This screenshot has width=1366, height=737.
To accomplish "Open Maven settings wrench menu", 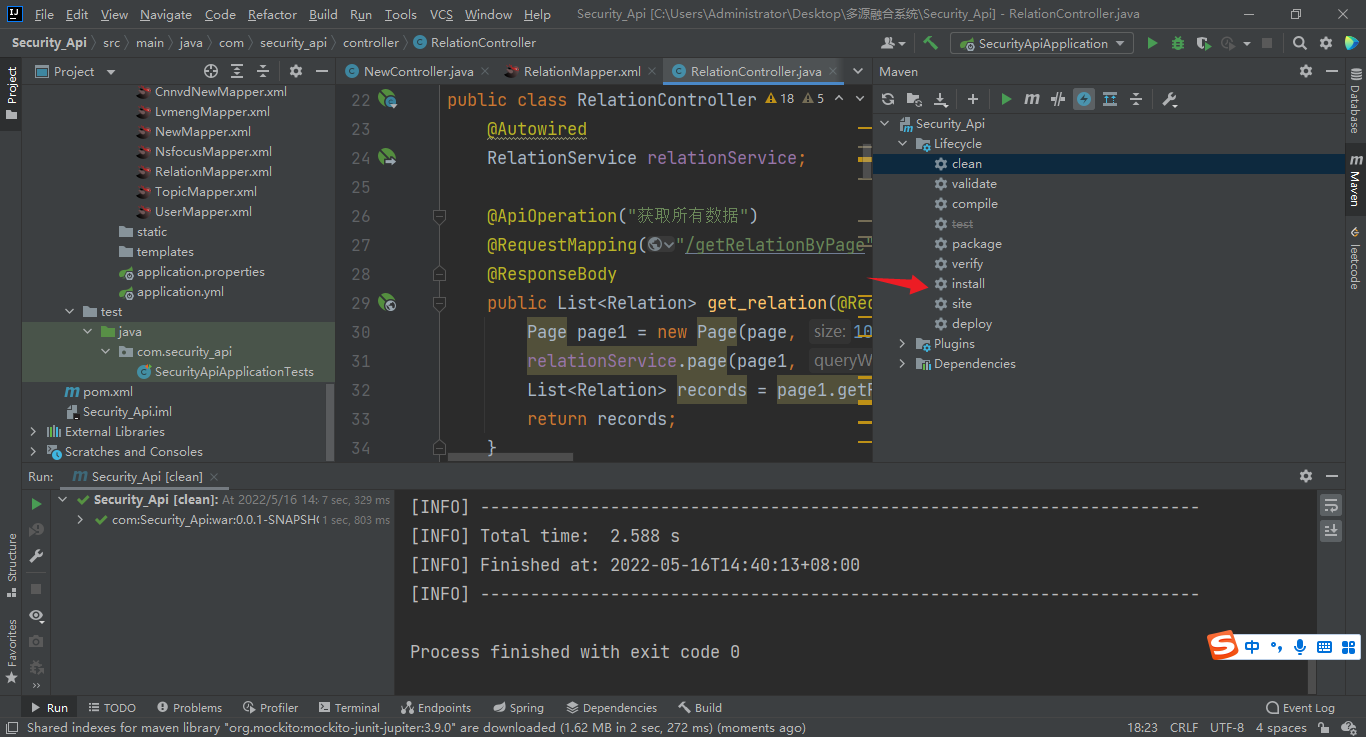I will pyautogui.click(x=1169, y=99).
